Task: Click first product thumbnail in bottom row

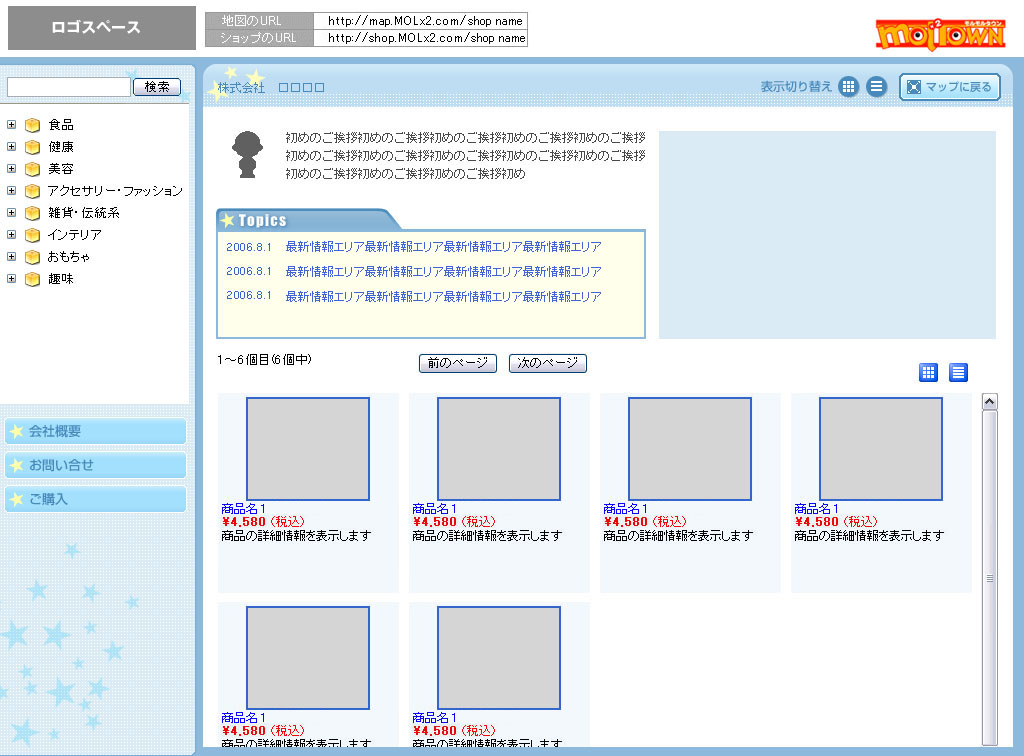Action: [x=308, y=657]
